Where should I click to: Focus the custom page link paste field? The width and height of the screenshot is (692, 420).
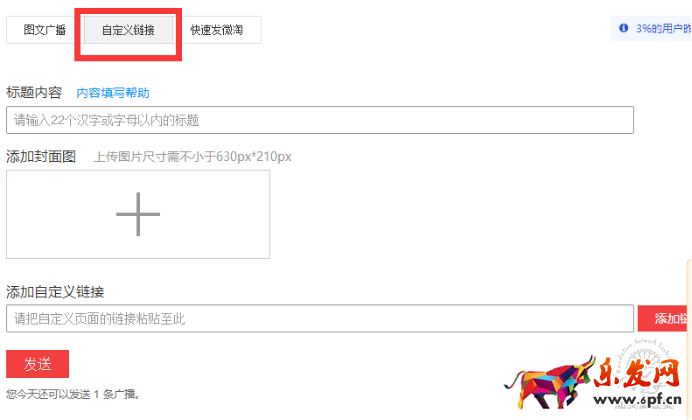pyautogui.click(x=320, y=319)
